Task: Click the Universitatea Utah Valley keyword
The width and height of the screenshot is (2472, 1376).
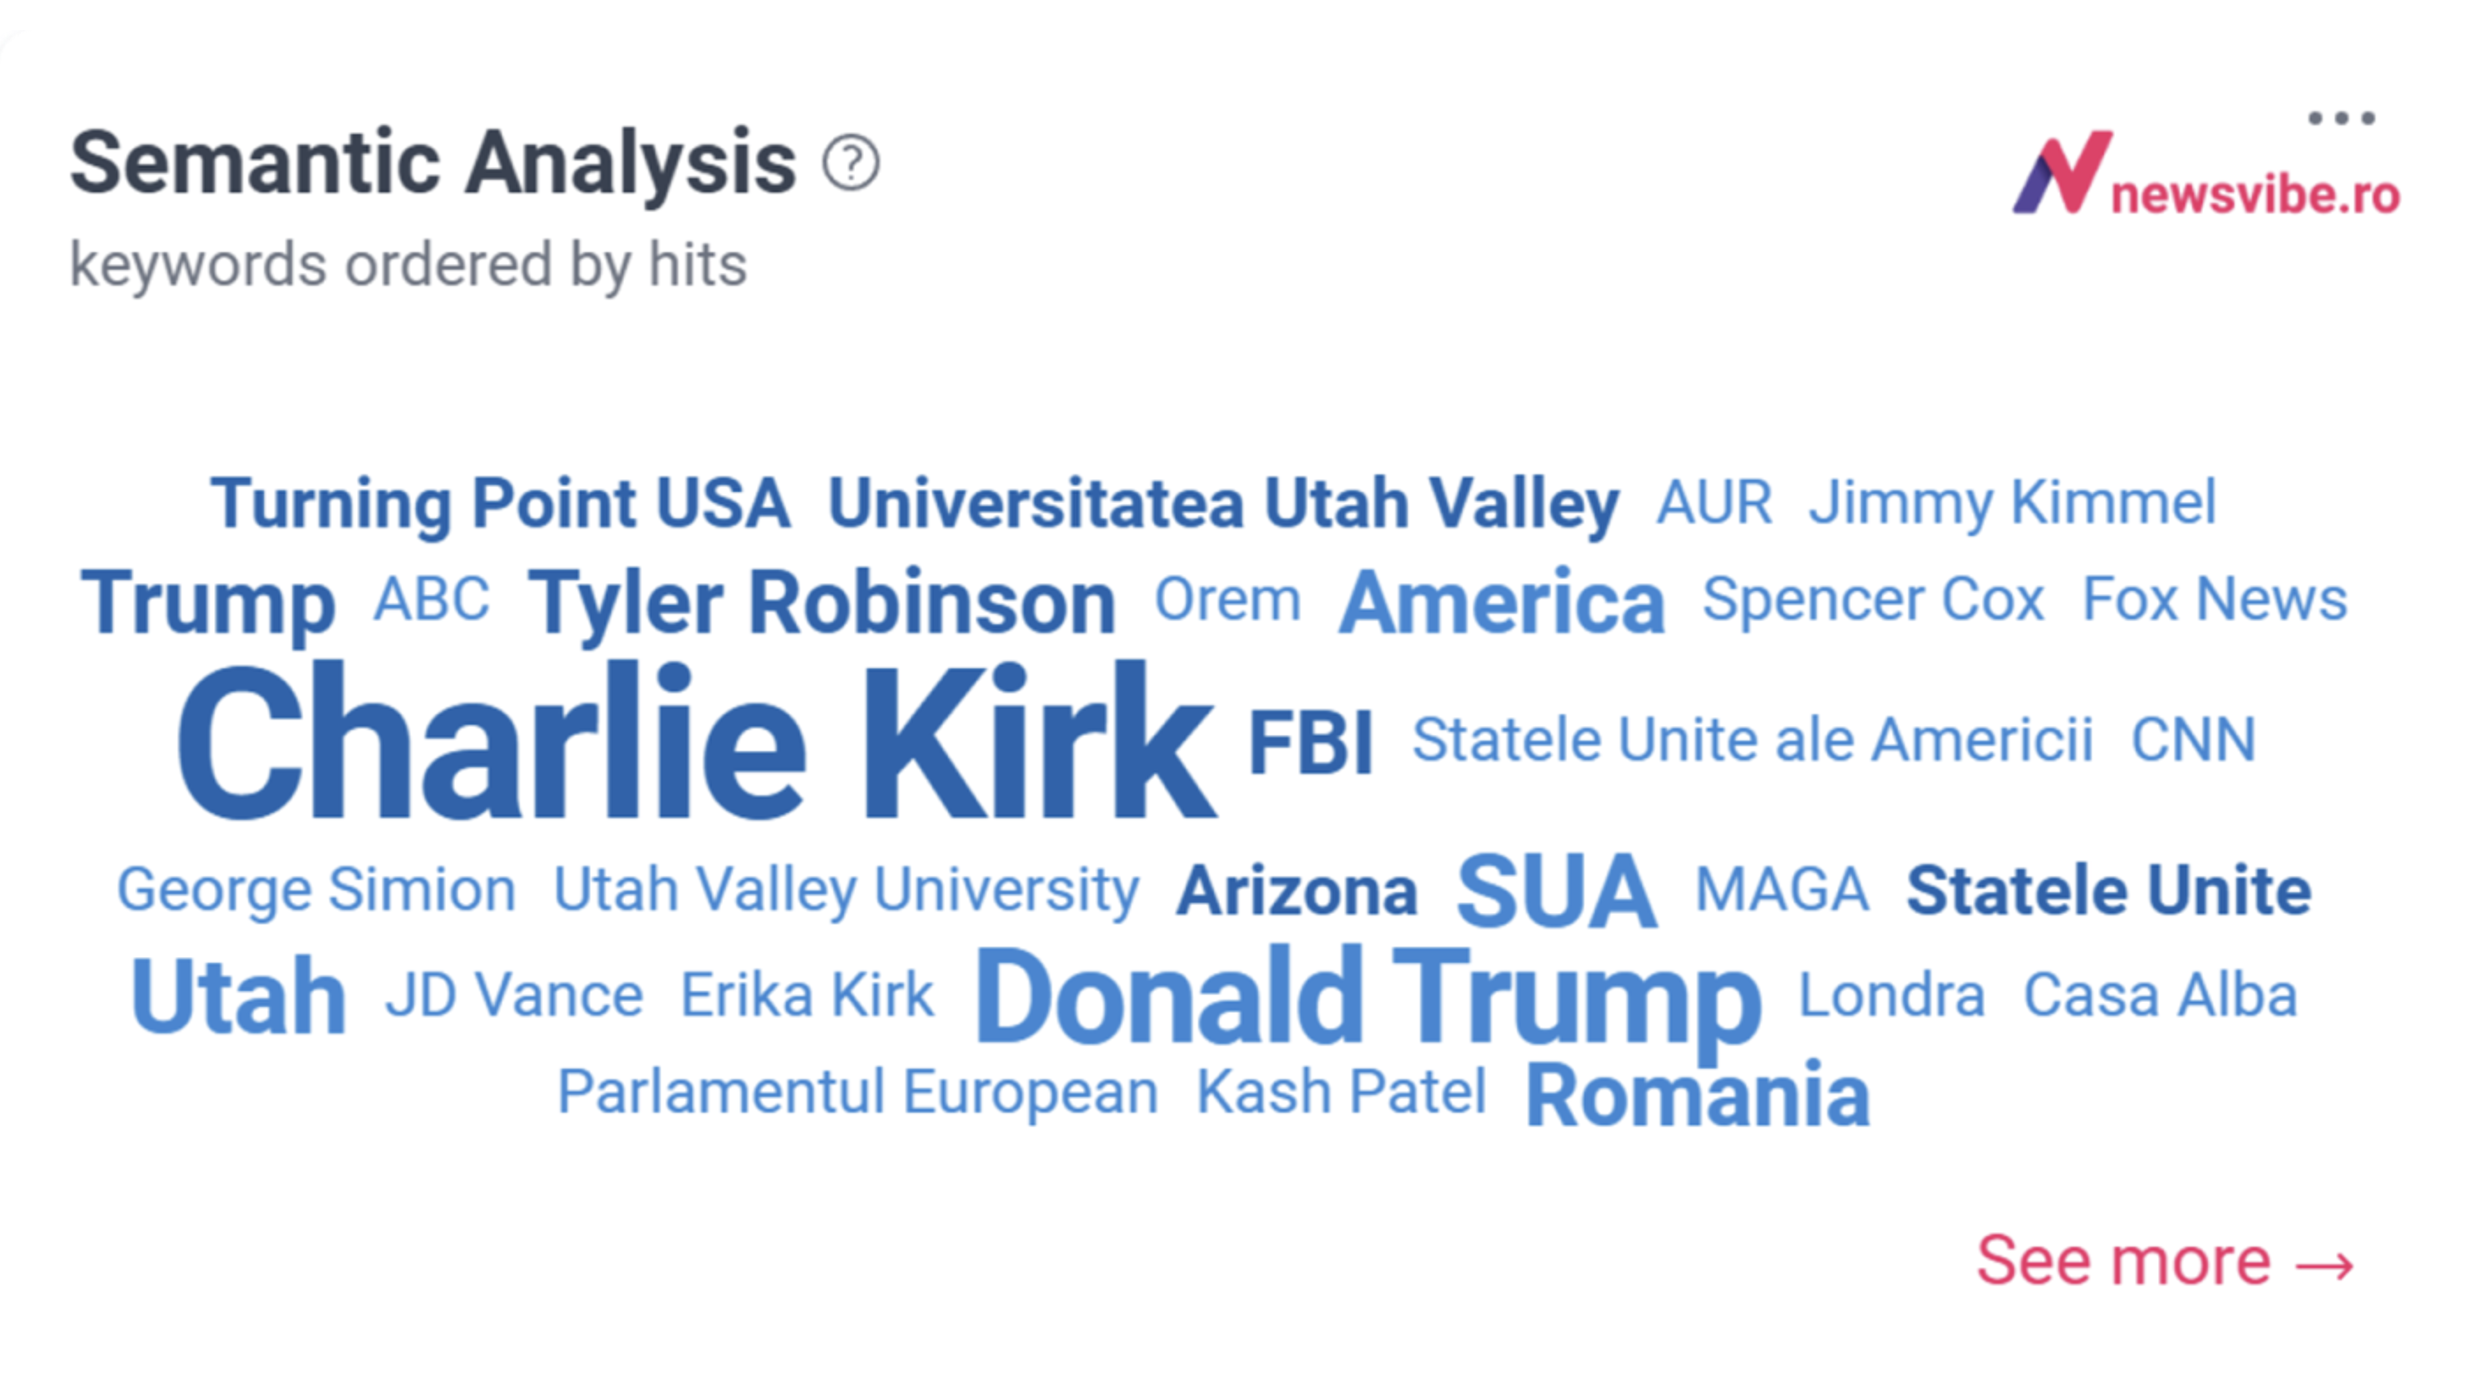Action: [1224, 503]
